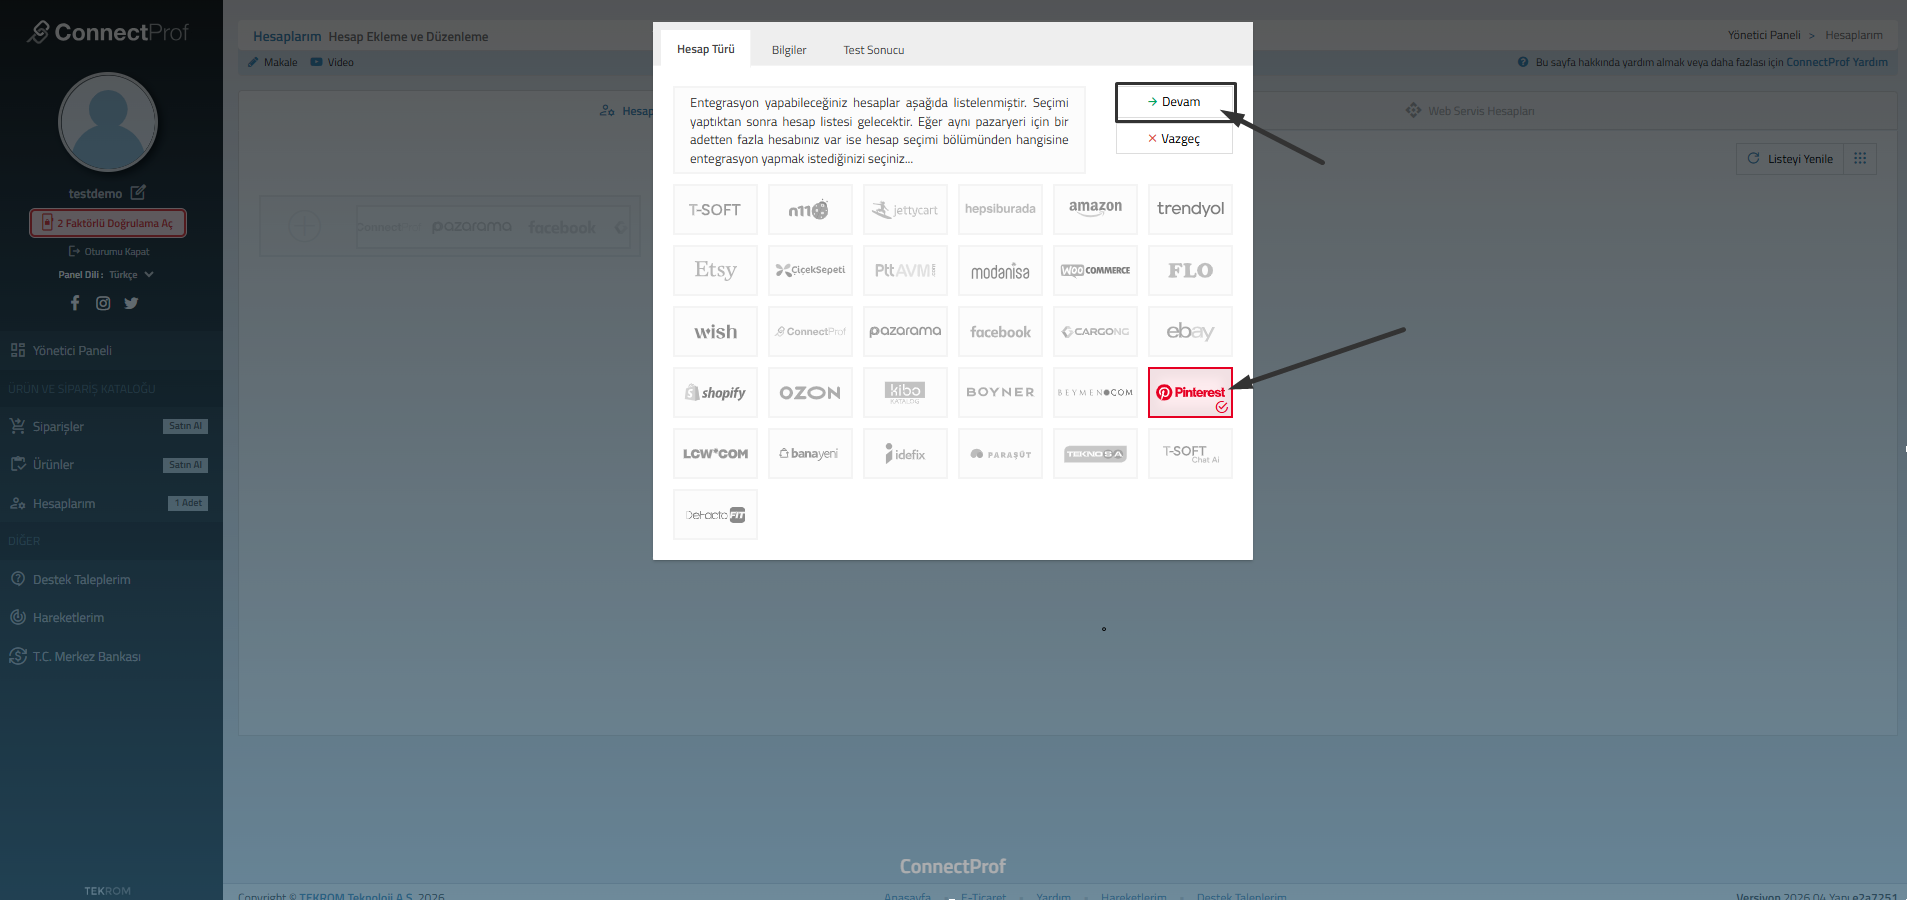
Task: Click the Listeyi Yenile refresh button
Action: click(x=1790, y=159)
